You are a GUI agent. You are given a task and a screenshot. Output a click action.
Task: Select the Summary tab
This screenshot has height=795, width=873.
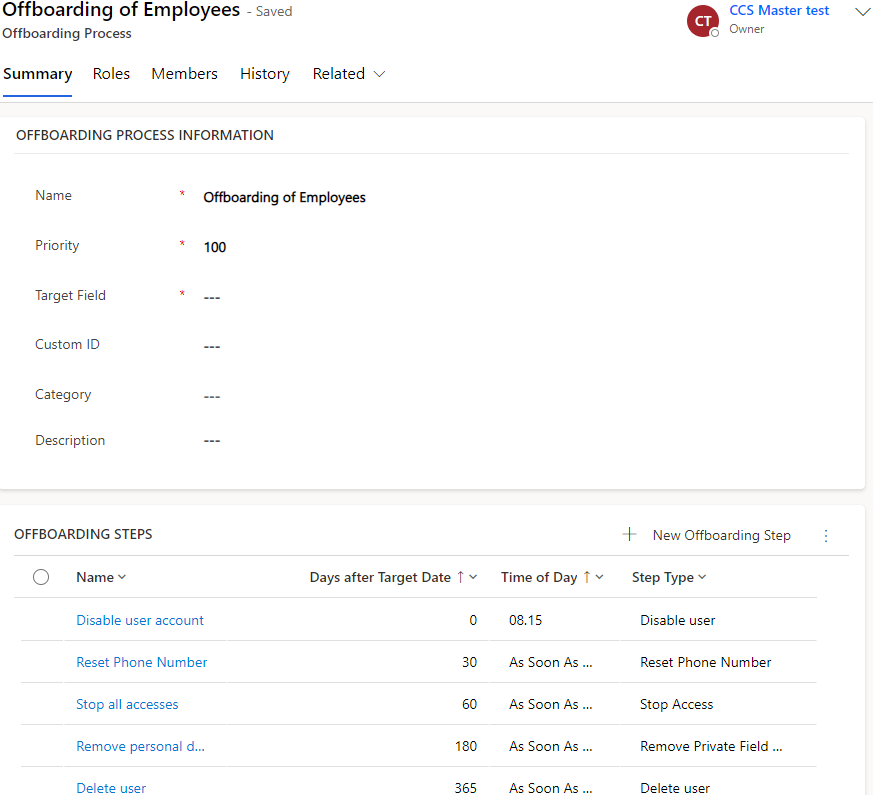(37, 74)
